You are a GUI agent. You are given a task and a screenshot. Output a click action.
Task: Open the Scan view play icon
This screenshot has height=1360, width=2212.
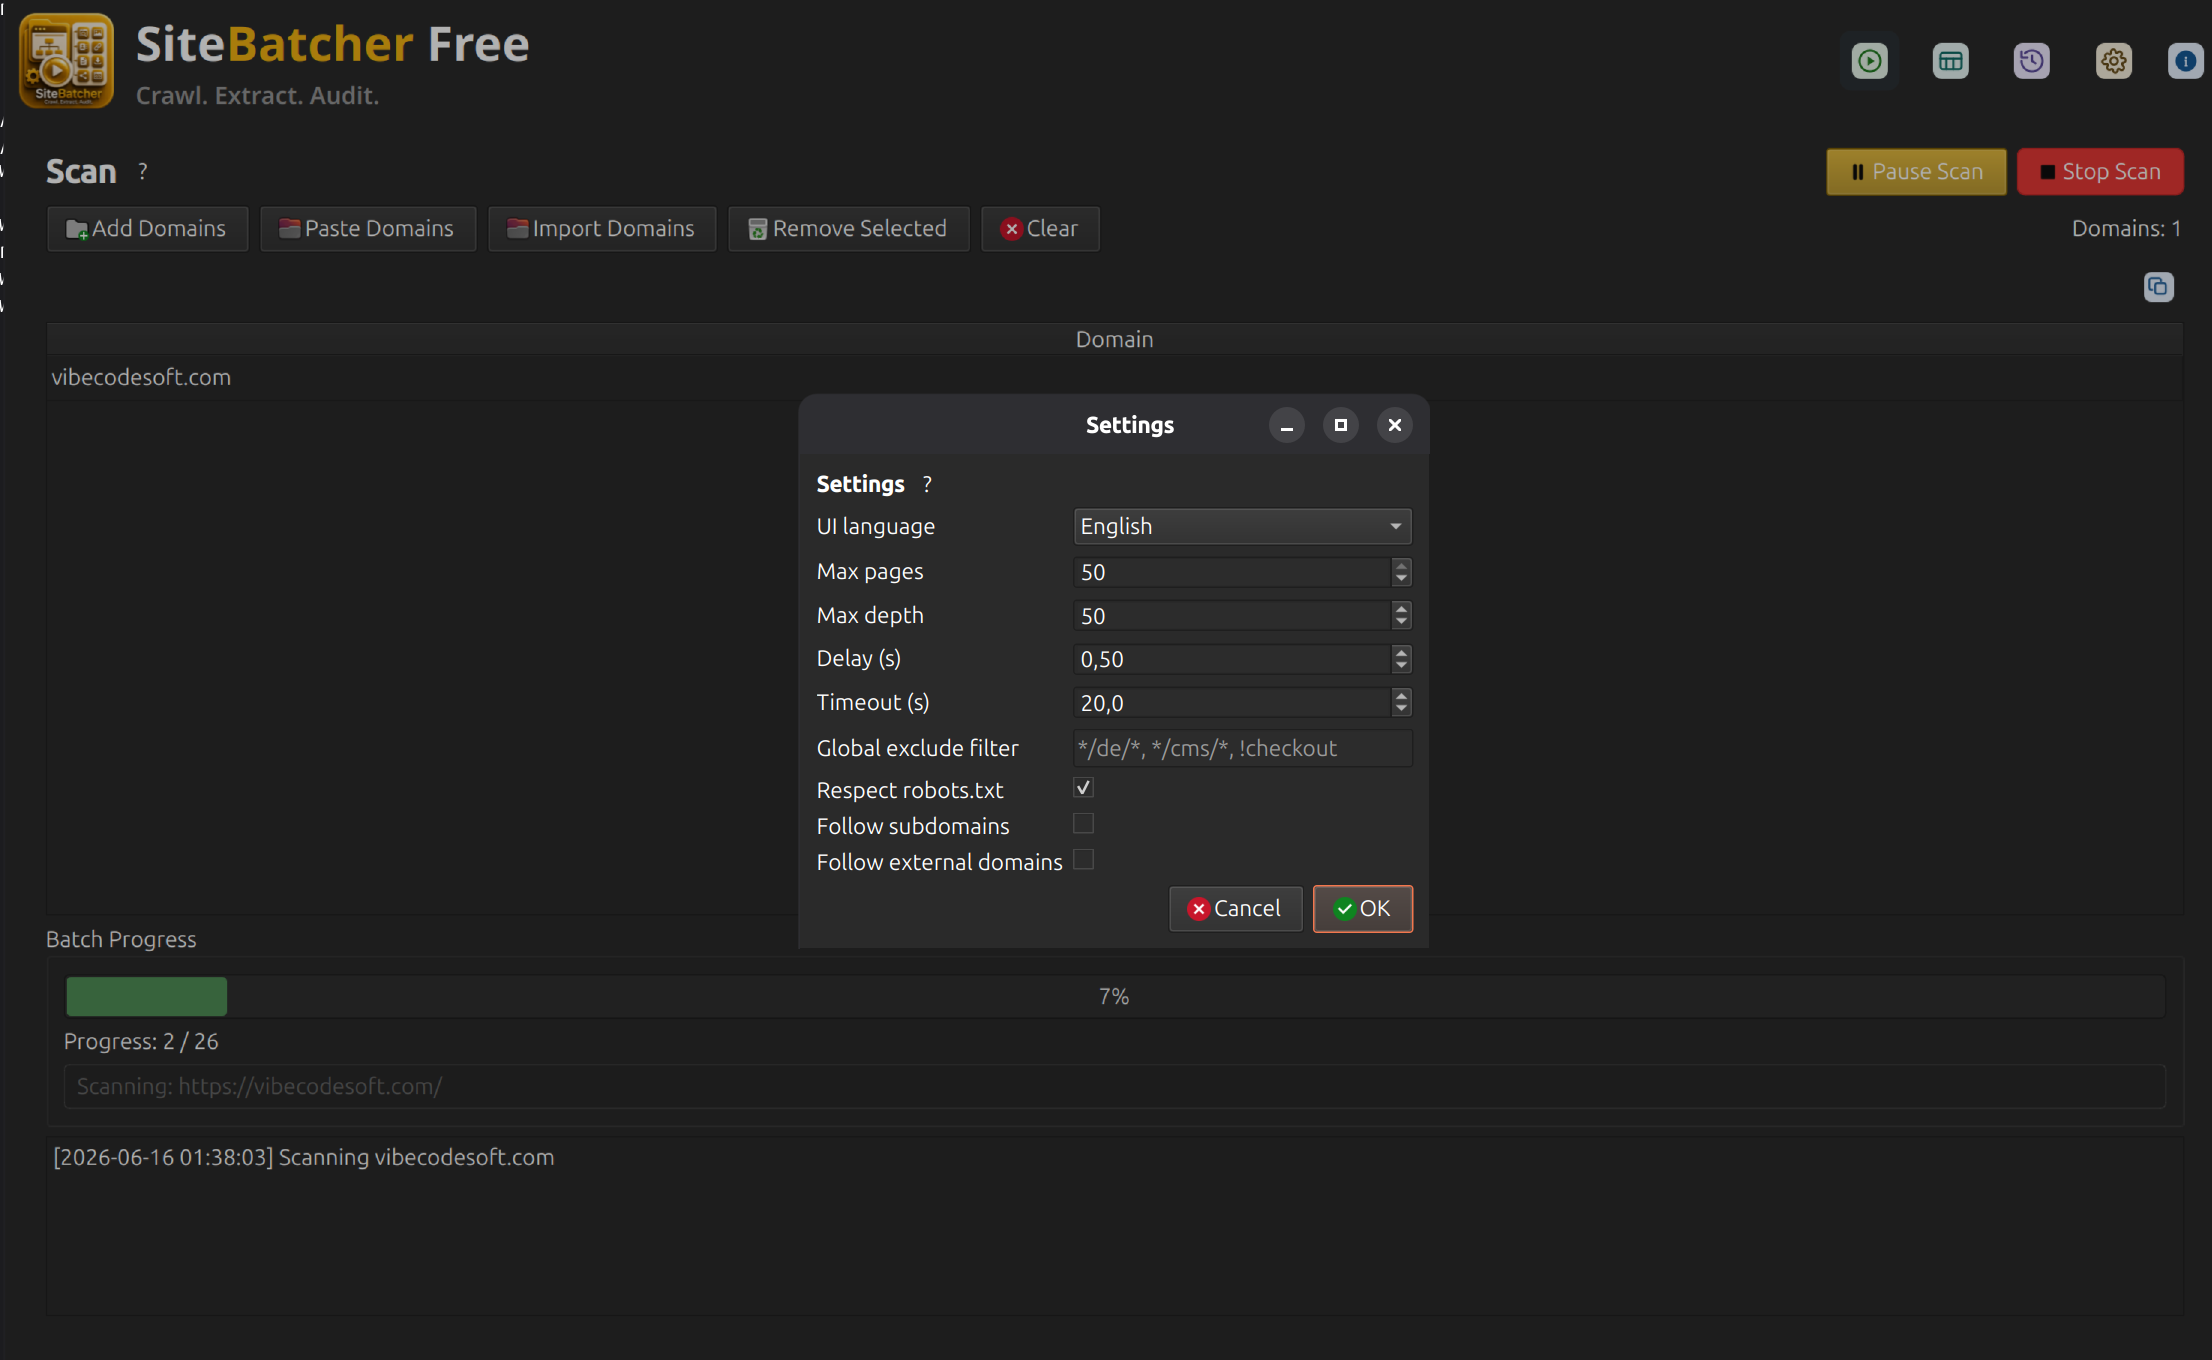[x=1869, y=61]
